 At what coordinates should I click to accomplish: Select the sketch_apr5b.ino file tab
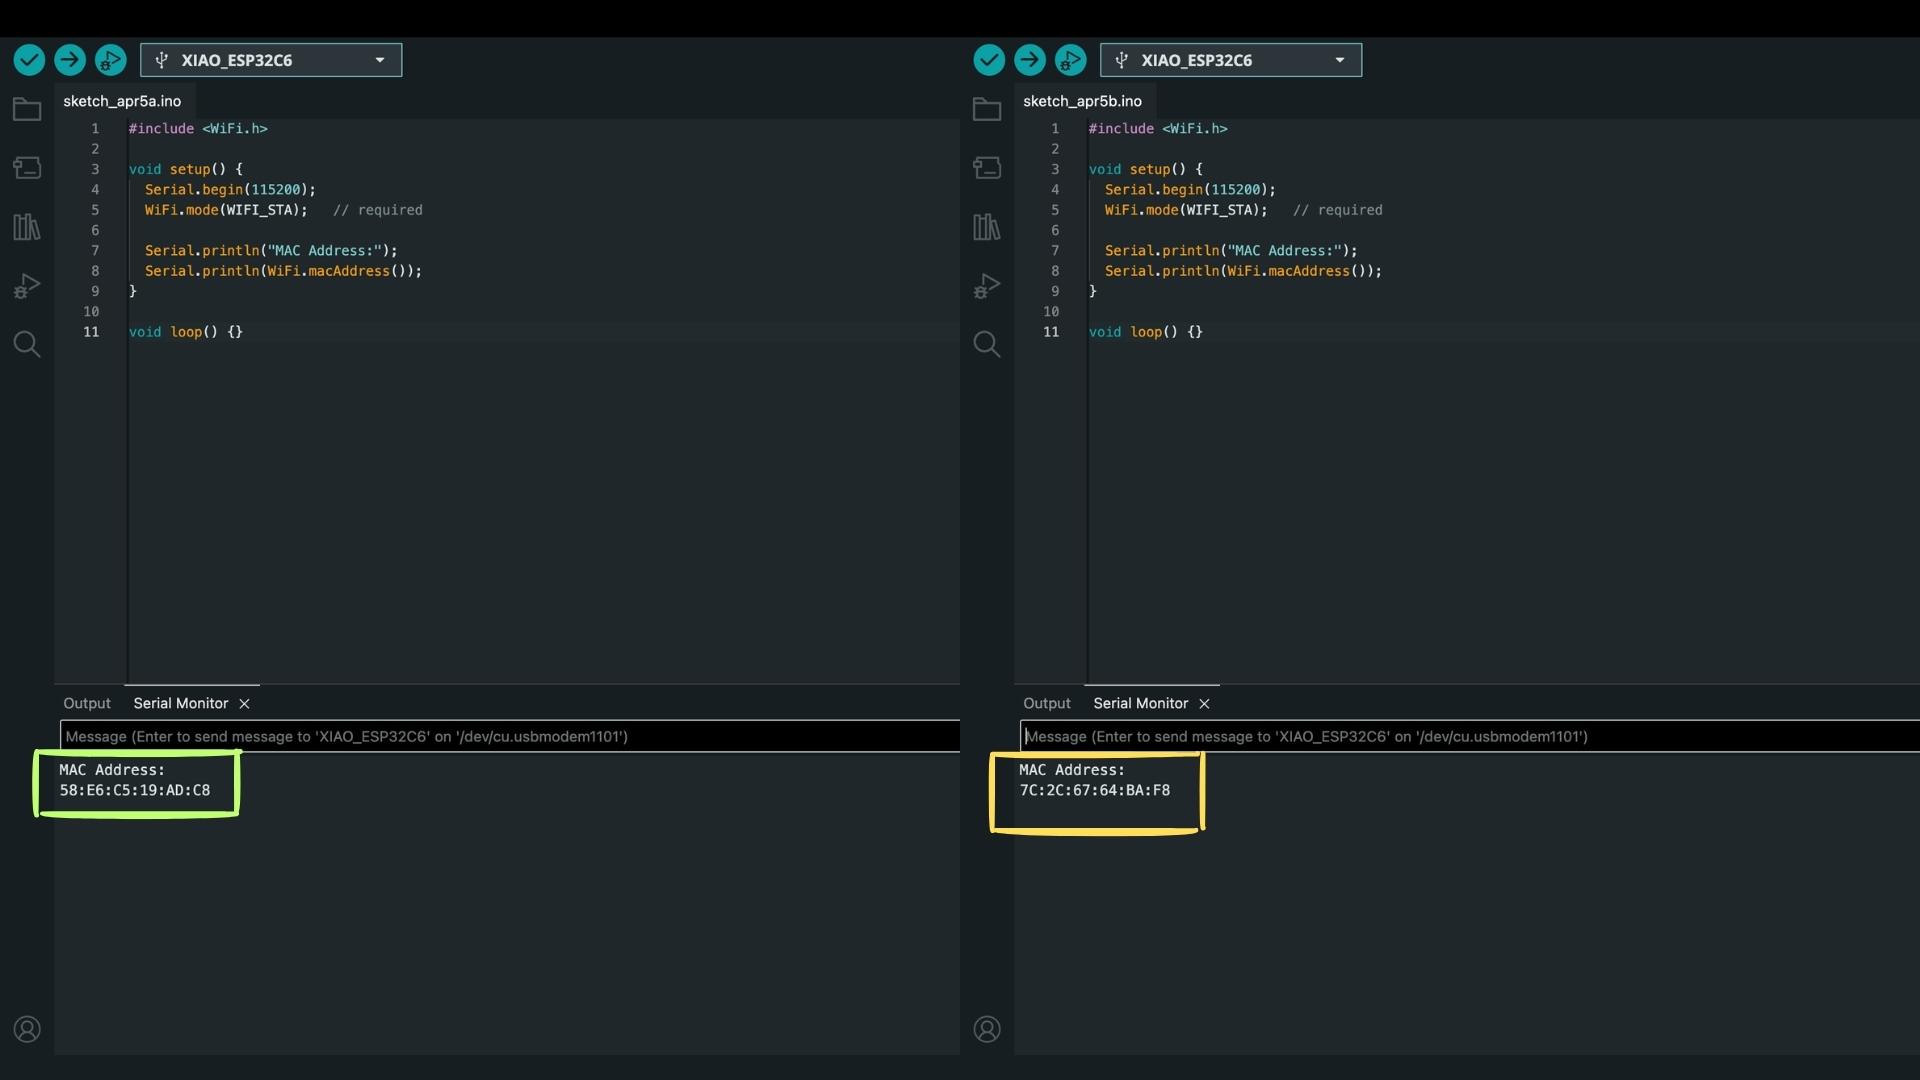coord(1082,101)
